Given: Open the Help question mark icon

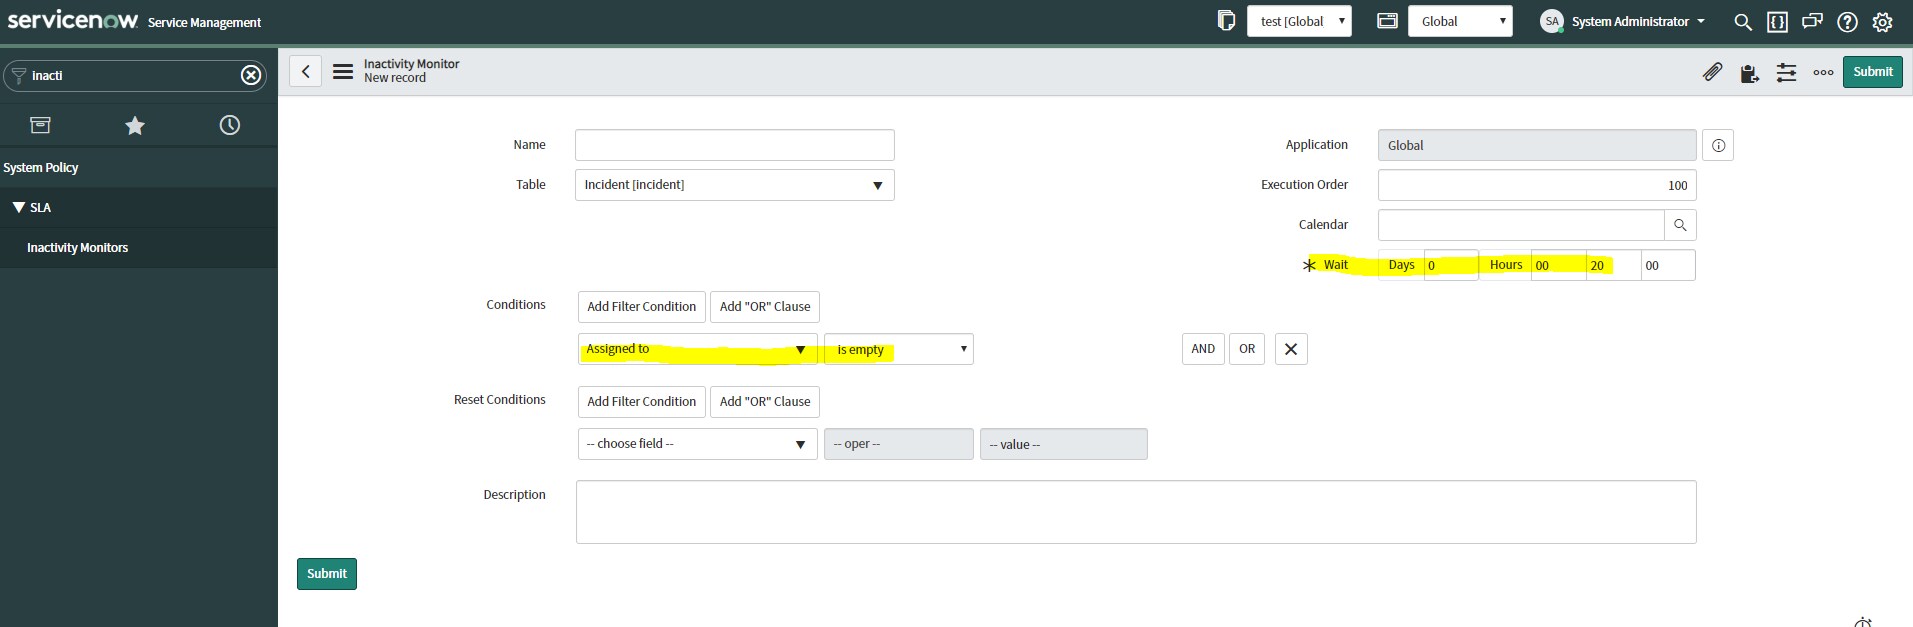Looking at the screenshot, I should coord(1847,21).
